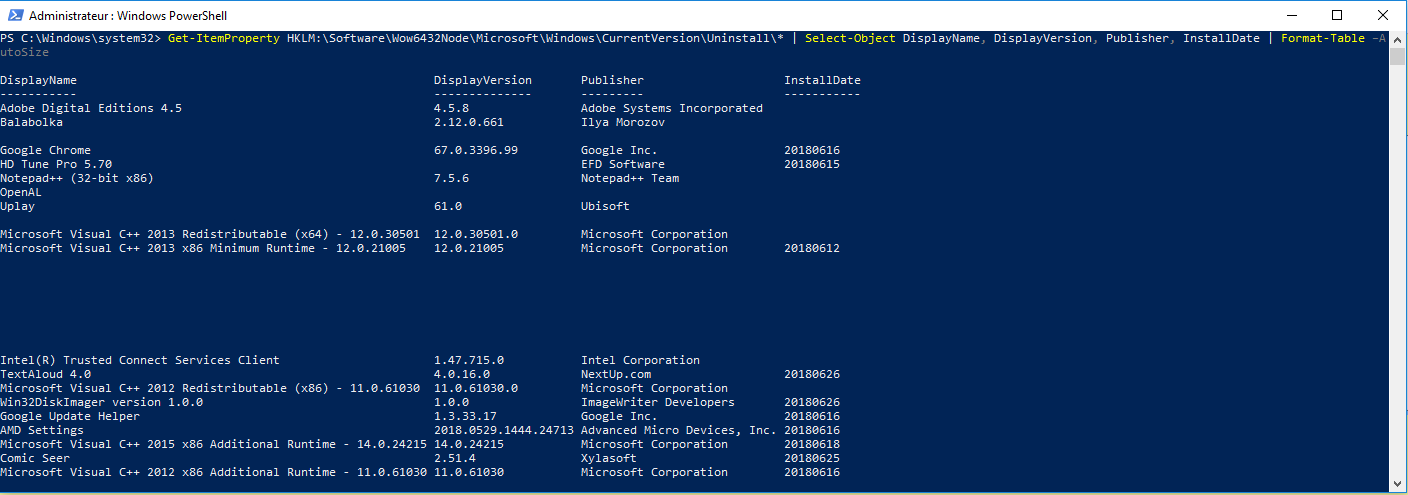1408x495 pixels.
Task: Click the Publisher column header
Action: [x=612, y=80]
